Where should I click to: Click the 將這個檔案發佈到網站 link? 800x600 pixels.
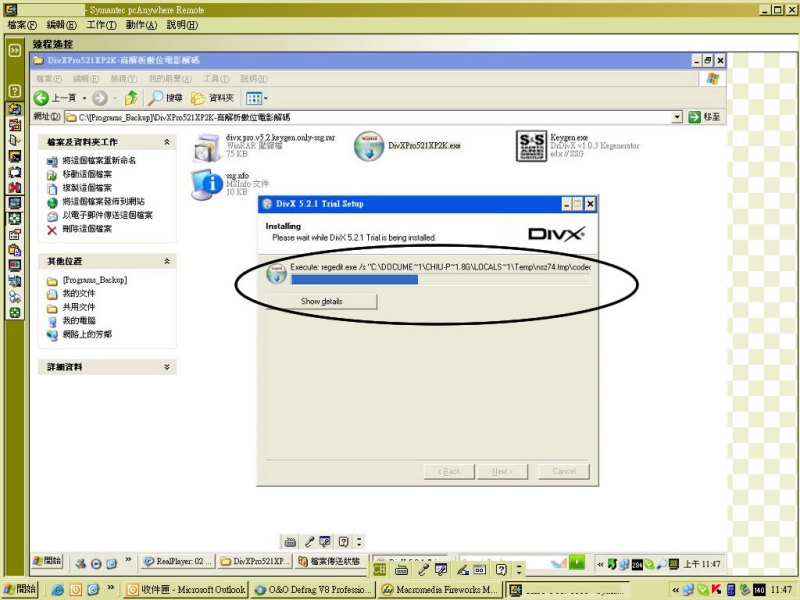[104, 202]
